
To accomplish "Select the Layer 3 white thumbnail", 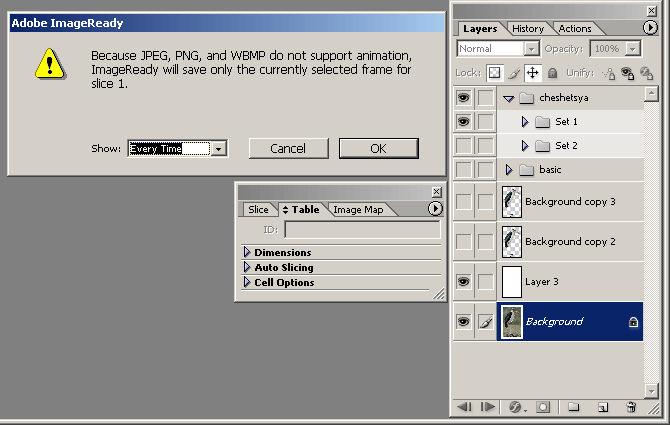I will pos(512,282).
